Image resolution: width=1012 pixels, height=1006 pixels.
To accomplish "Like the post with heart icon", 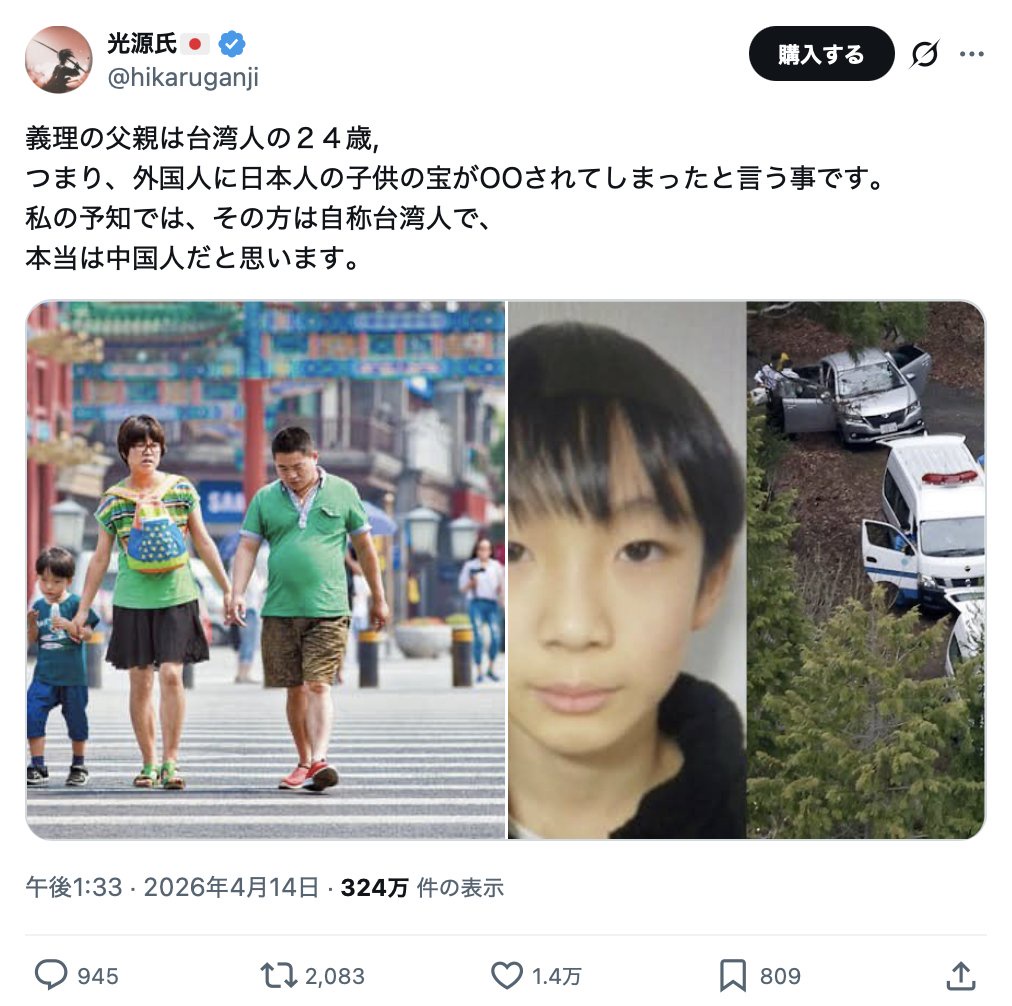I will pos(507,975).
